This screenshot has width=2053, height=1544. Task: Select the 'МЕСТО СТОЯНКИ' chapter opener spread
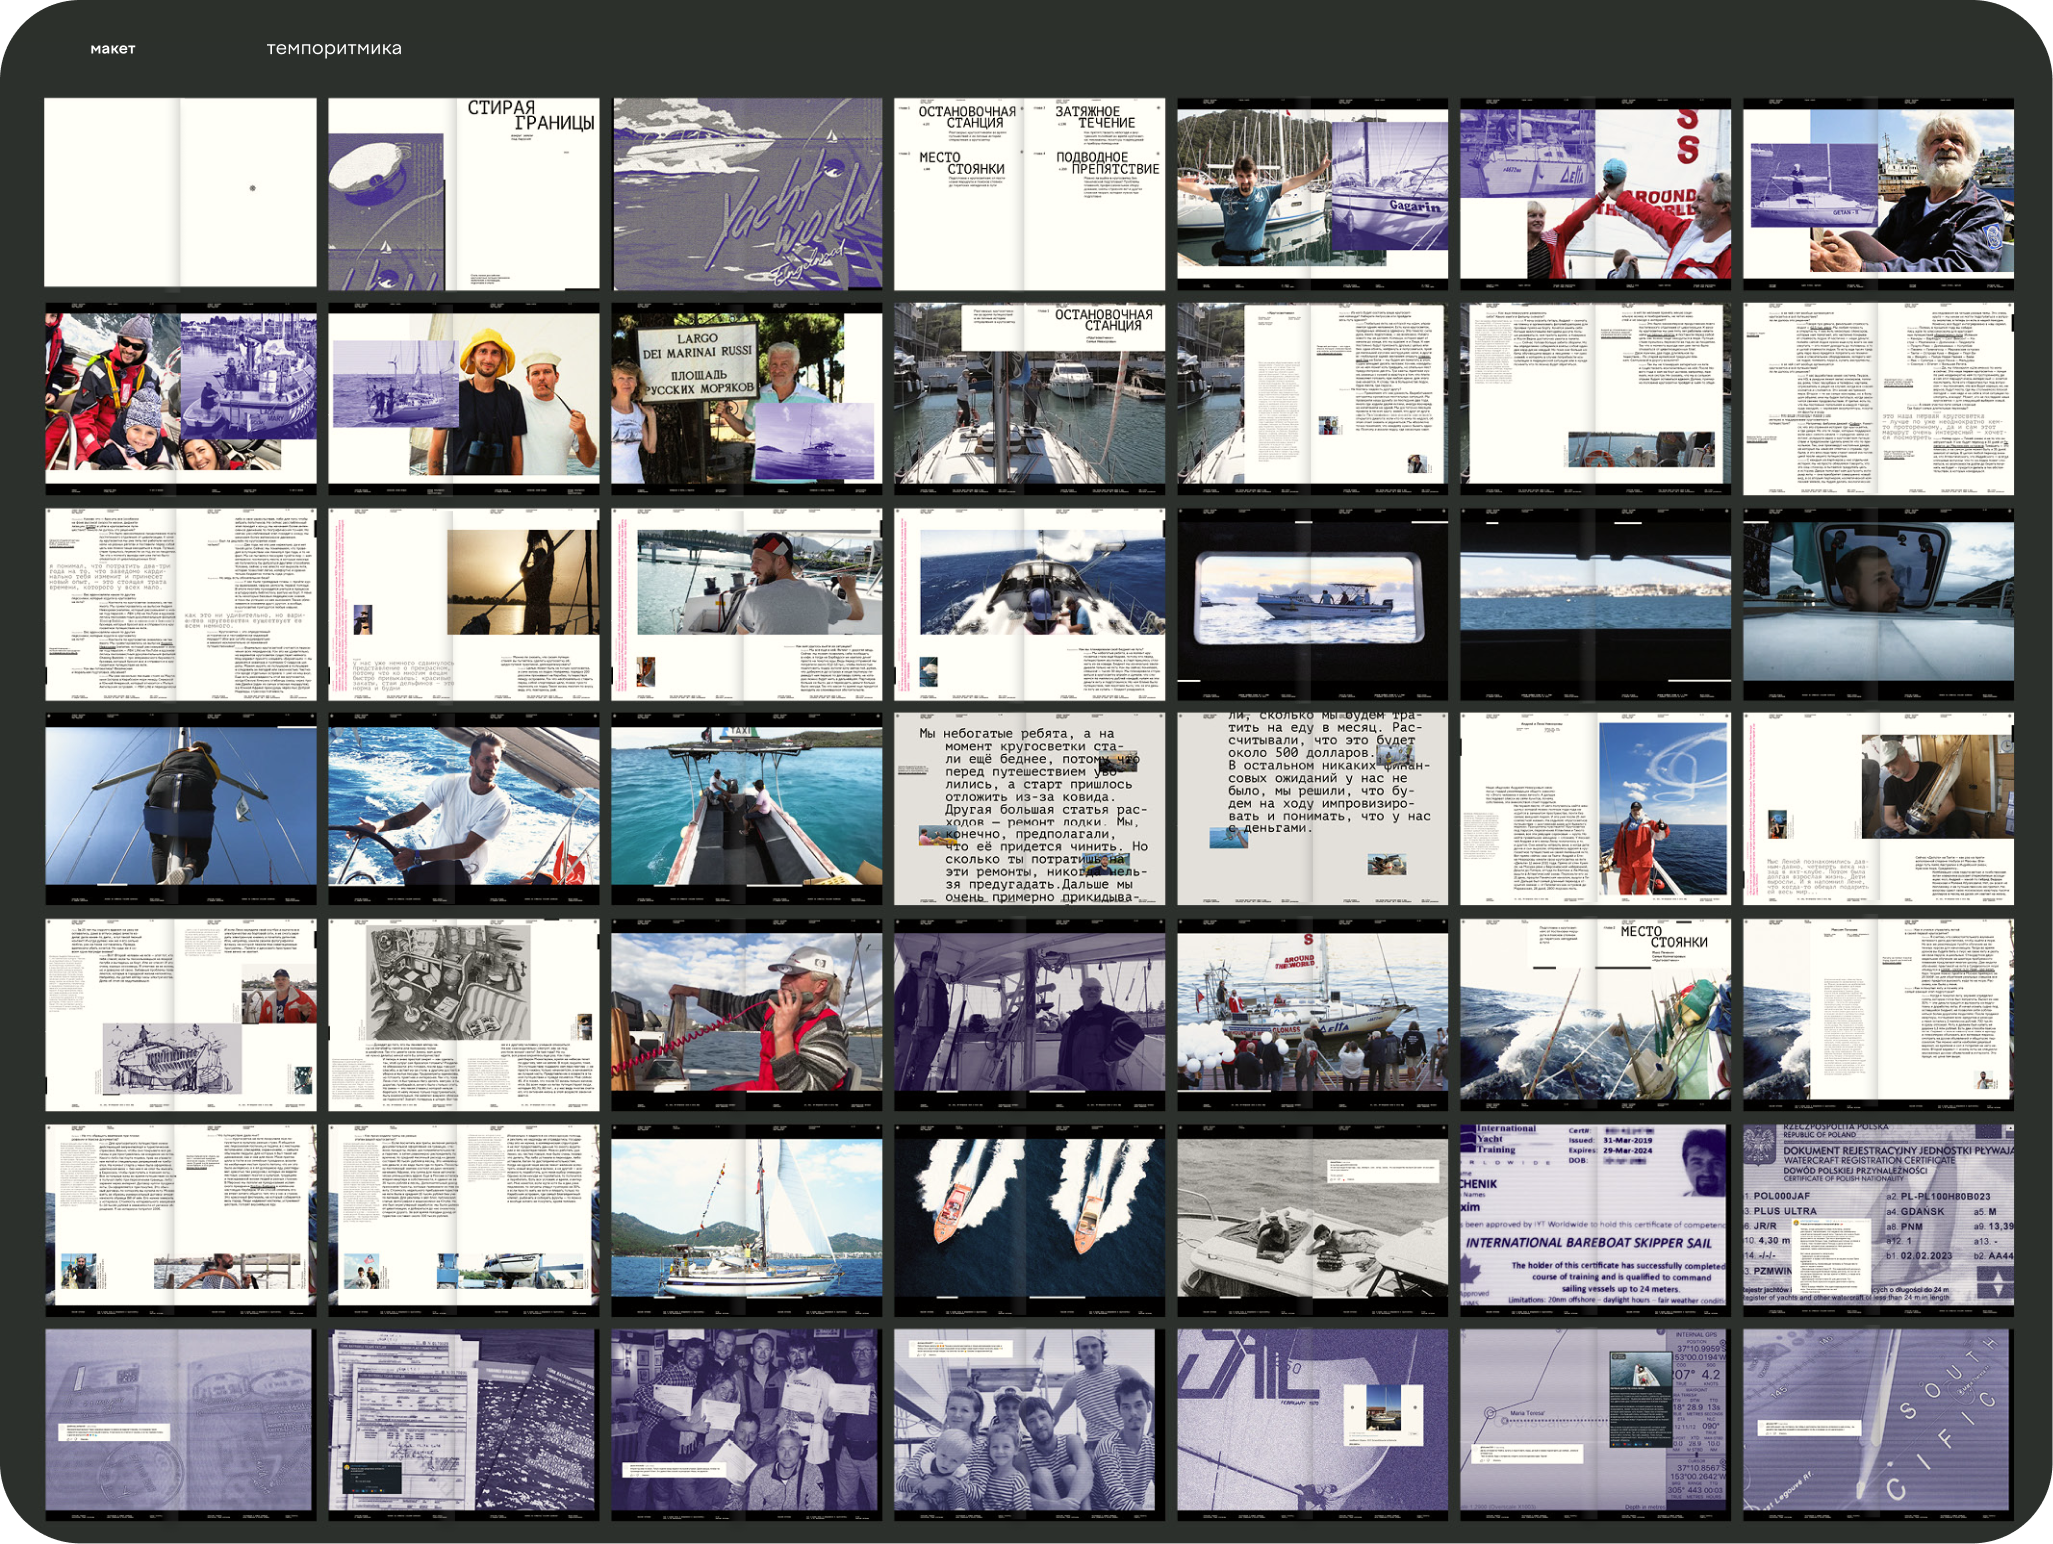pyautogui.click(x=1595, y=1015)
